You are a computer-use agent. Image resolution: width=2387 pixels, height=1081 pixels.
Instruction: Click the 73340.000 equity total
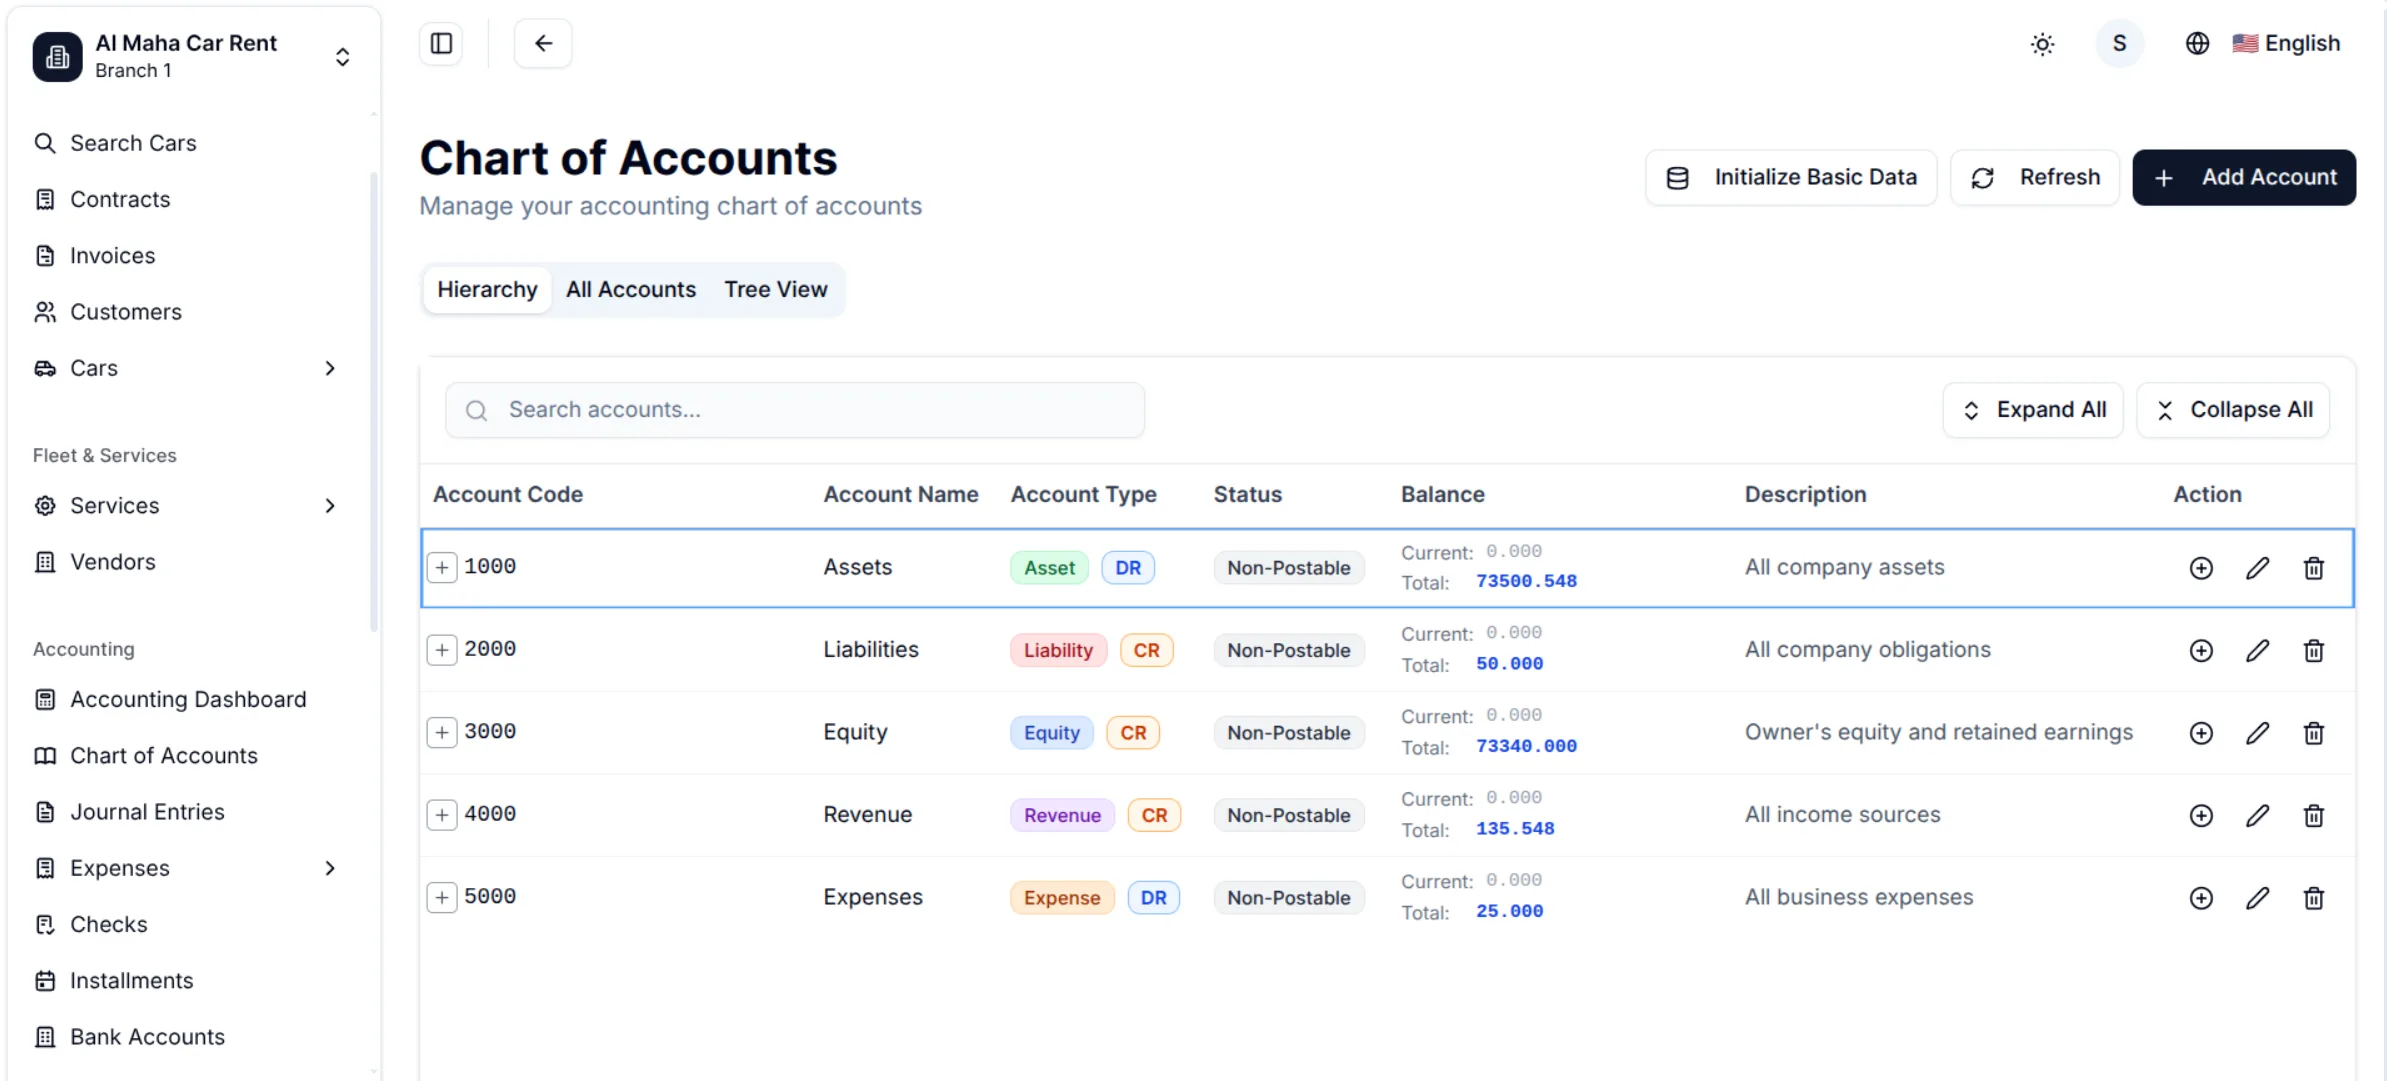click(x=1526, y=746)
